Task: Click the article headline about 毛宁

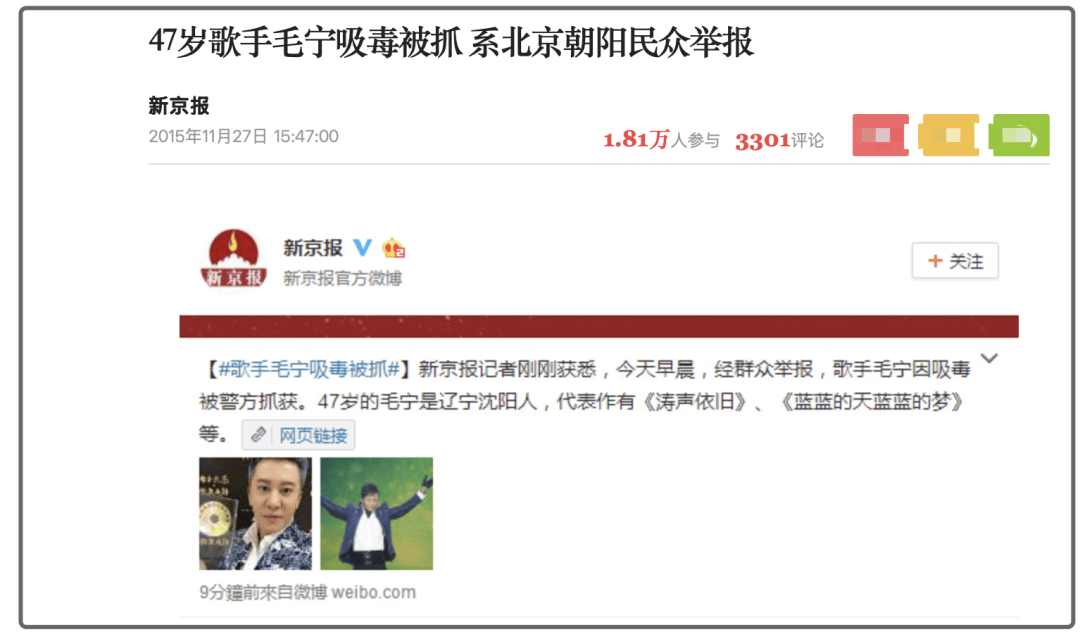Action: pos(451,43)
